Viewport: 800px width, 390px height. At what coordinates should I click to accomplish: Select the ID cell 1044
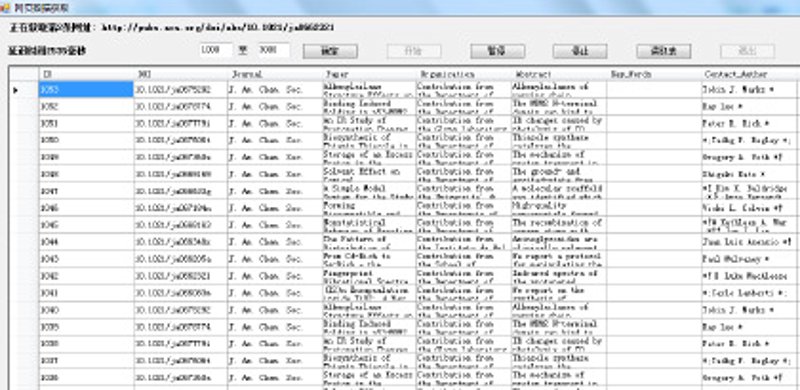(86, 242)
